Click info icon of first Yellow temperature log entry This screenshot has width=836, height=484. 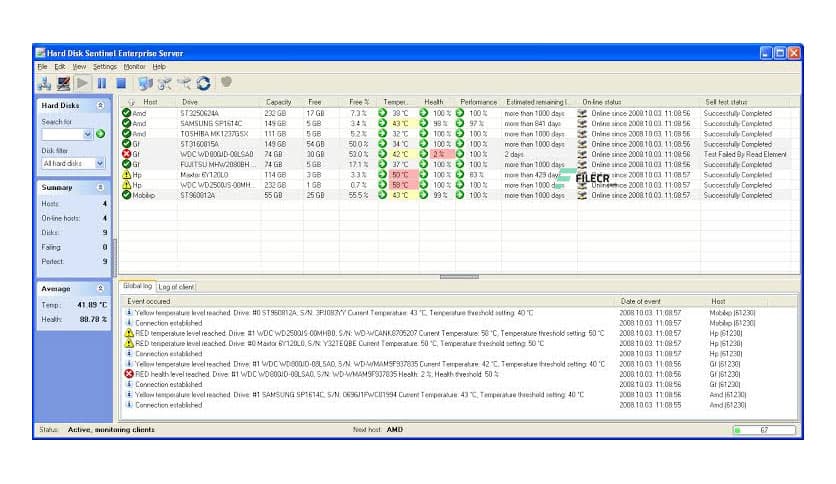[x=128, y=312]
